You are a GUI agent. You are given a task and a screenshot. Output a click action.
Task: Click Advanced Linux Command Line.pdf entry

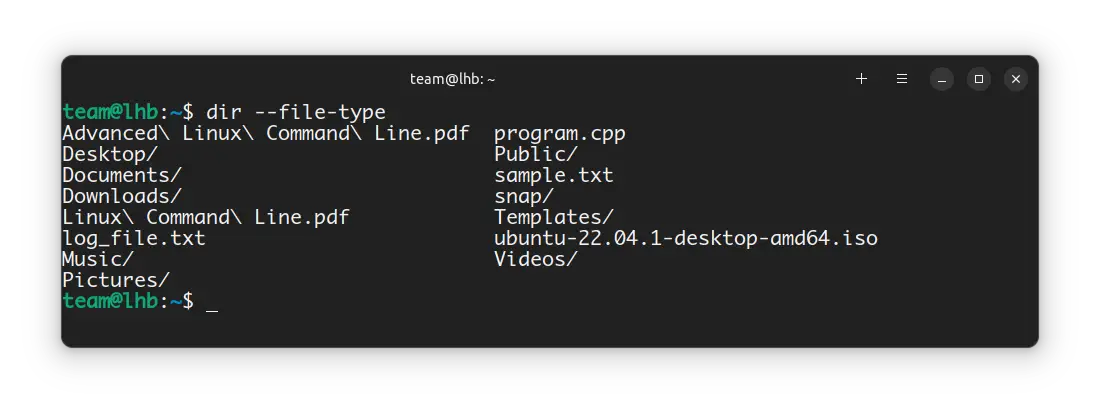(x=266, y=133)
